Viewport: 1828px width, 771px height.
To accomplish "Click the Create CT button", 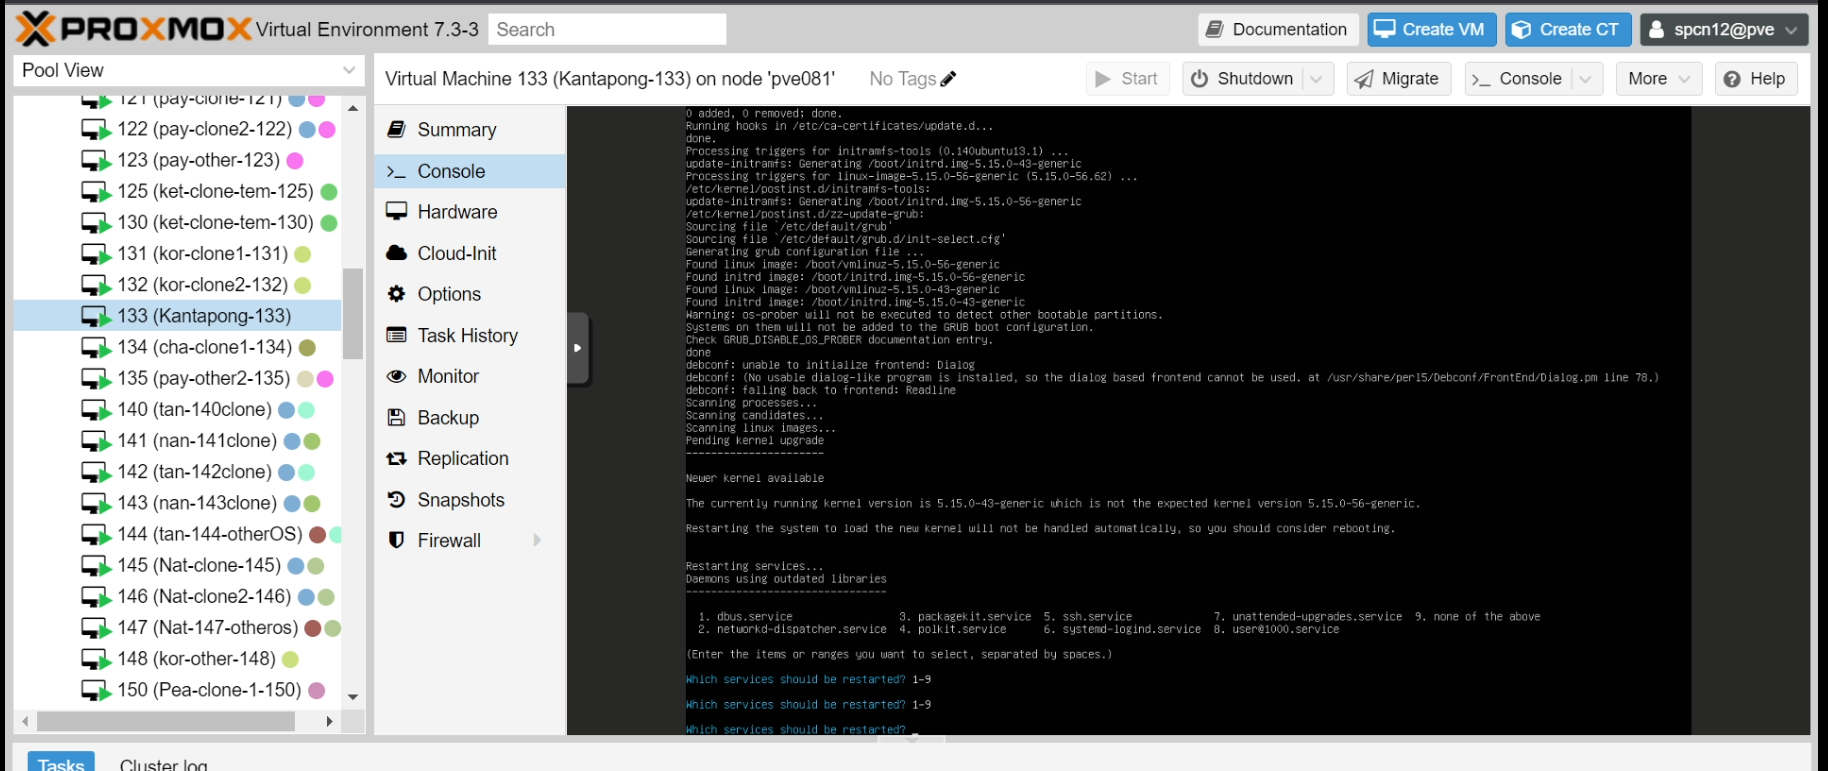I will [1568, 29].
